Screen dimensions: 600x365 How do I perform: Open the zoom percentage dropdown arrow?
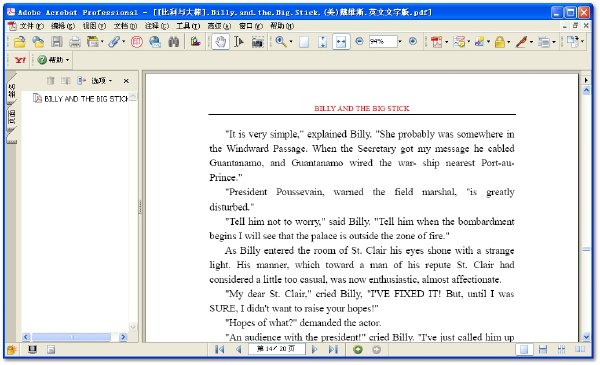400,41
